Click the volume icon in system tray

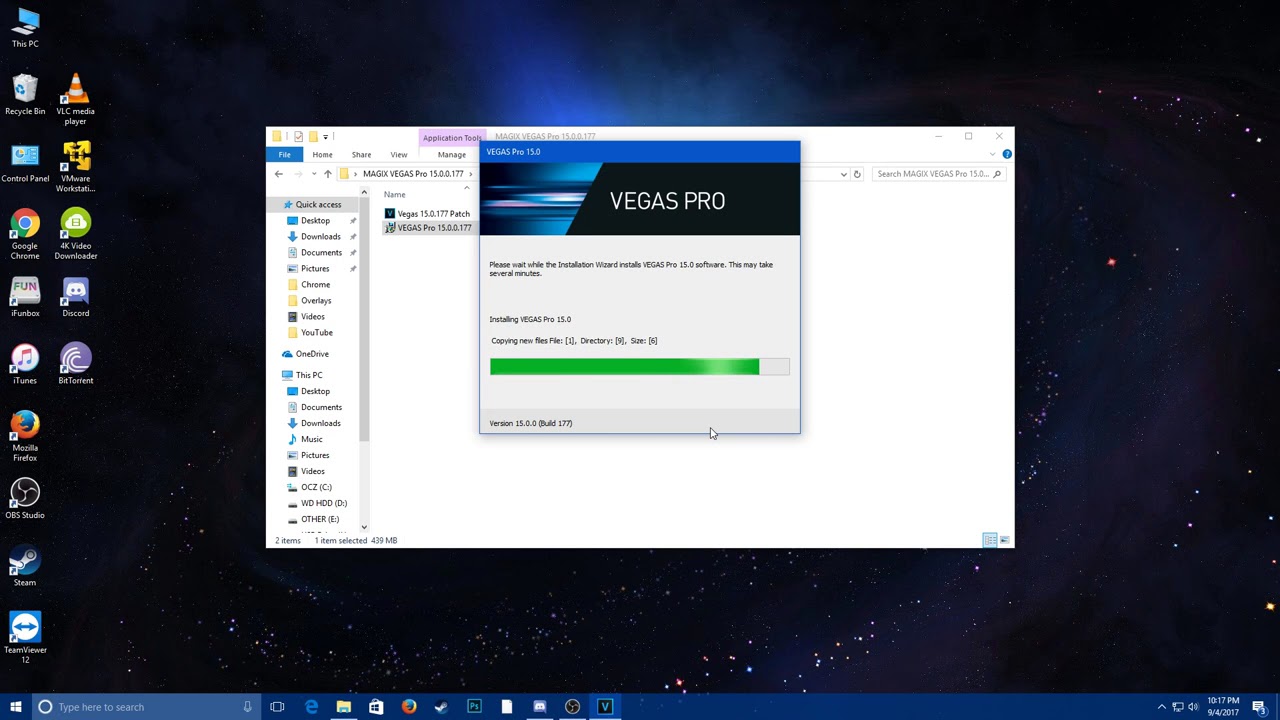point(1193,707)
